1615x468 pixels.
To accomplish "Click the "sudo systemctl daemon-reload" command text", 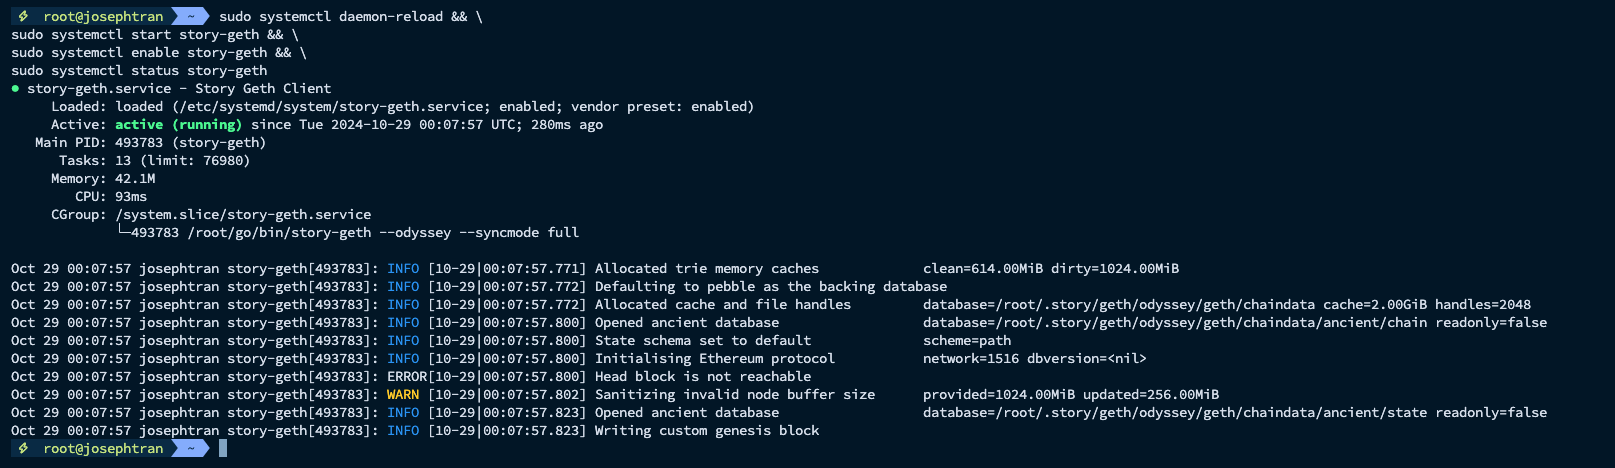I will click(331, 16).
